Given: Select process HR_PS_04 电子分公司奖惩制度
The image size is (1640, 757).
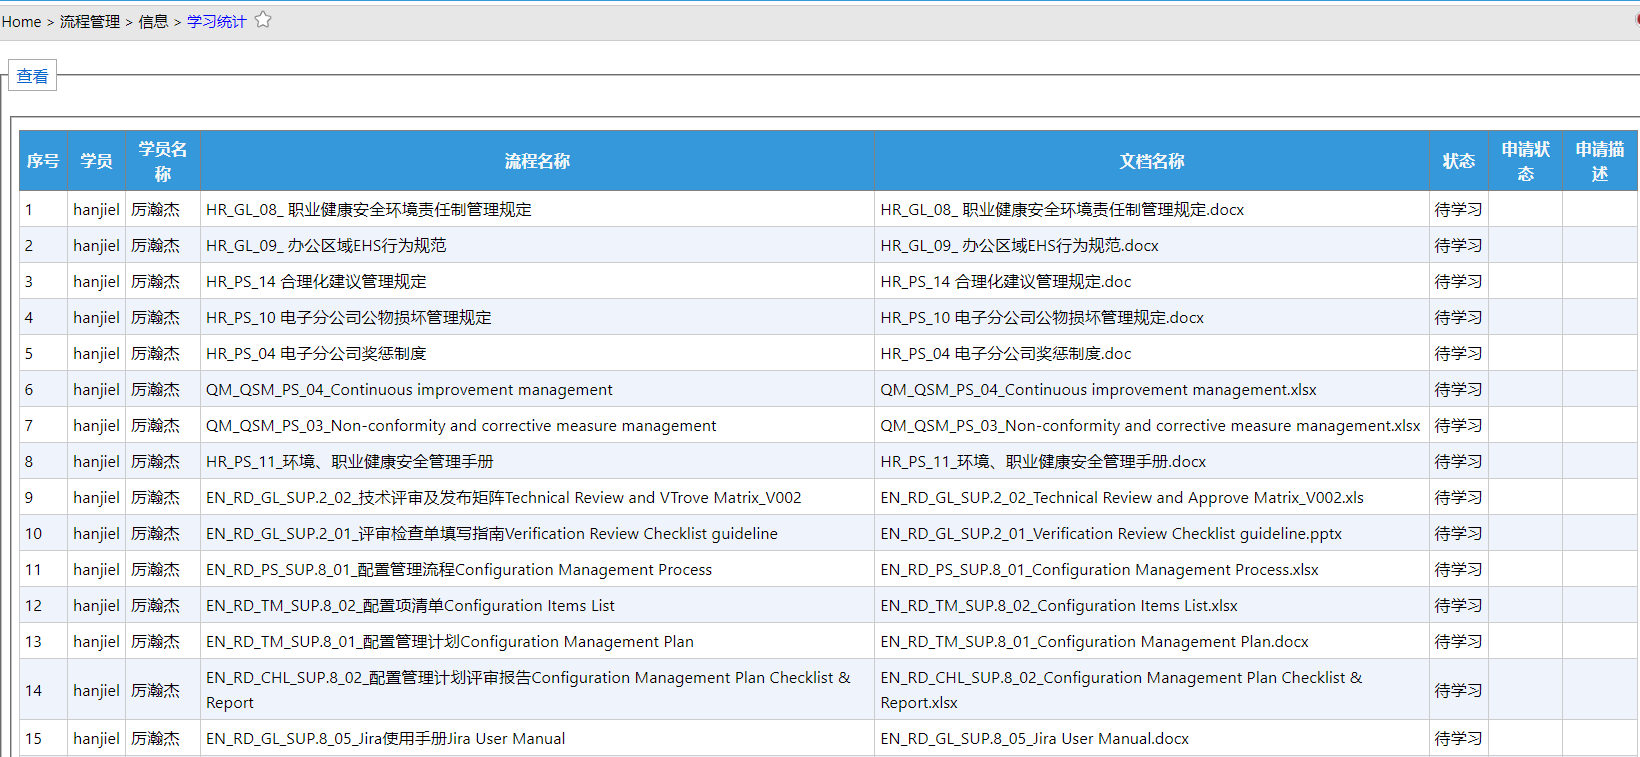Looking at the screenshot, I should (316, 354).
